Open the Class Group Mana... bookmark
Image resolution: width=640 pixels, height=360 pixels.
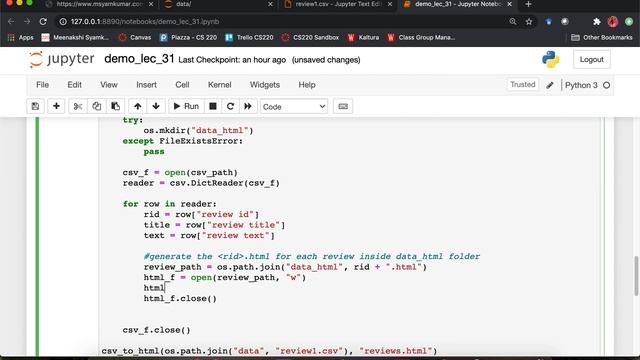pos(421,38)
